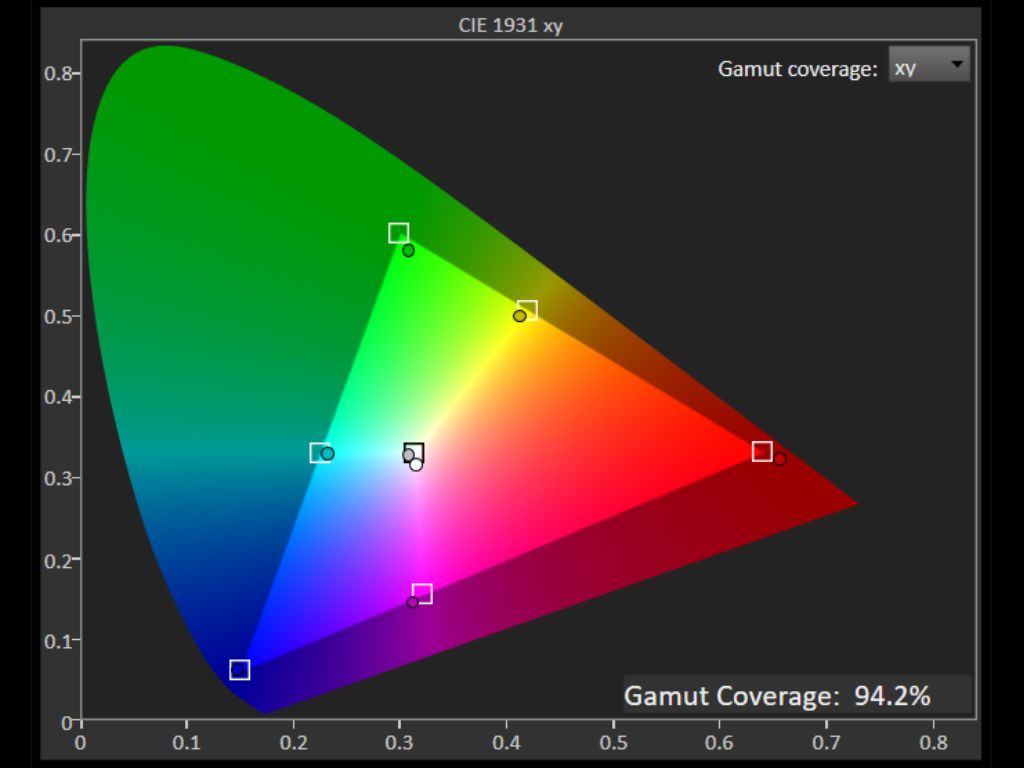Screen dimensions: 1024x768
Task: Click the 0.8 label on y-axis
Action: [x=58, y=74]
